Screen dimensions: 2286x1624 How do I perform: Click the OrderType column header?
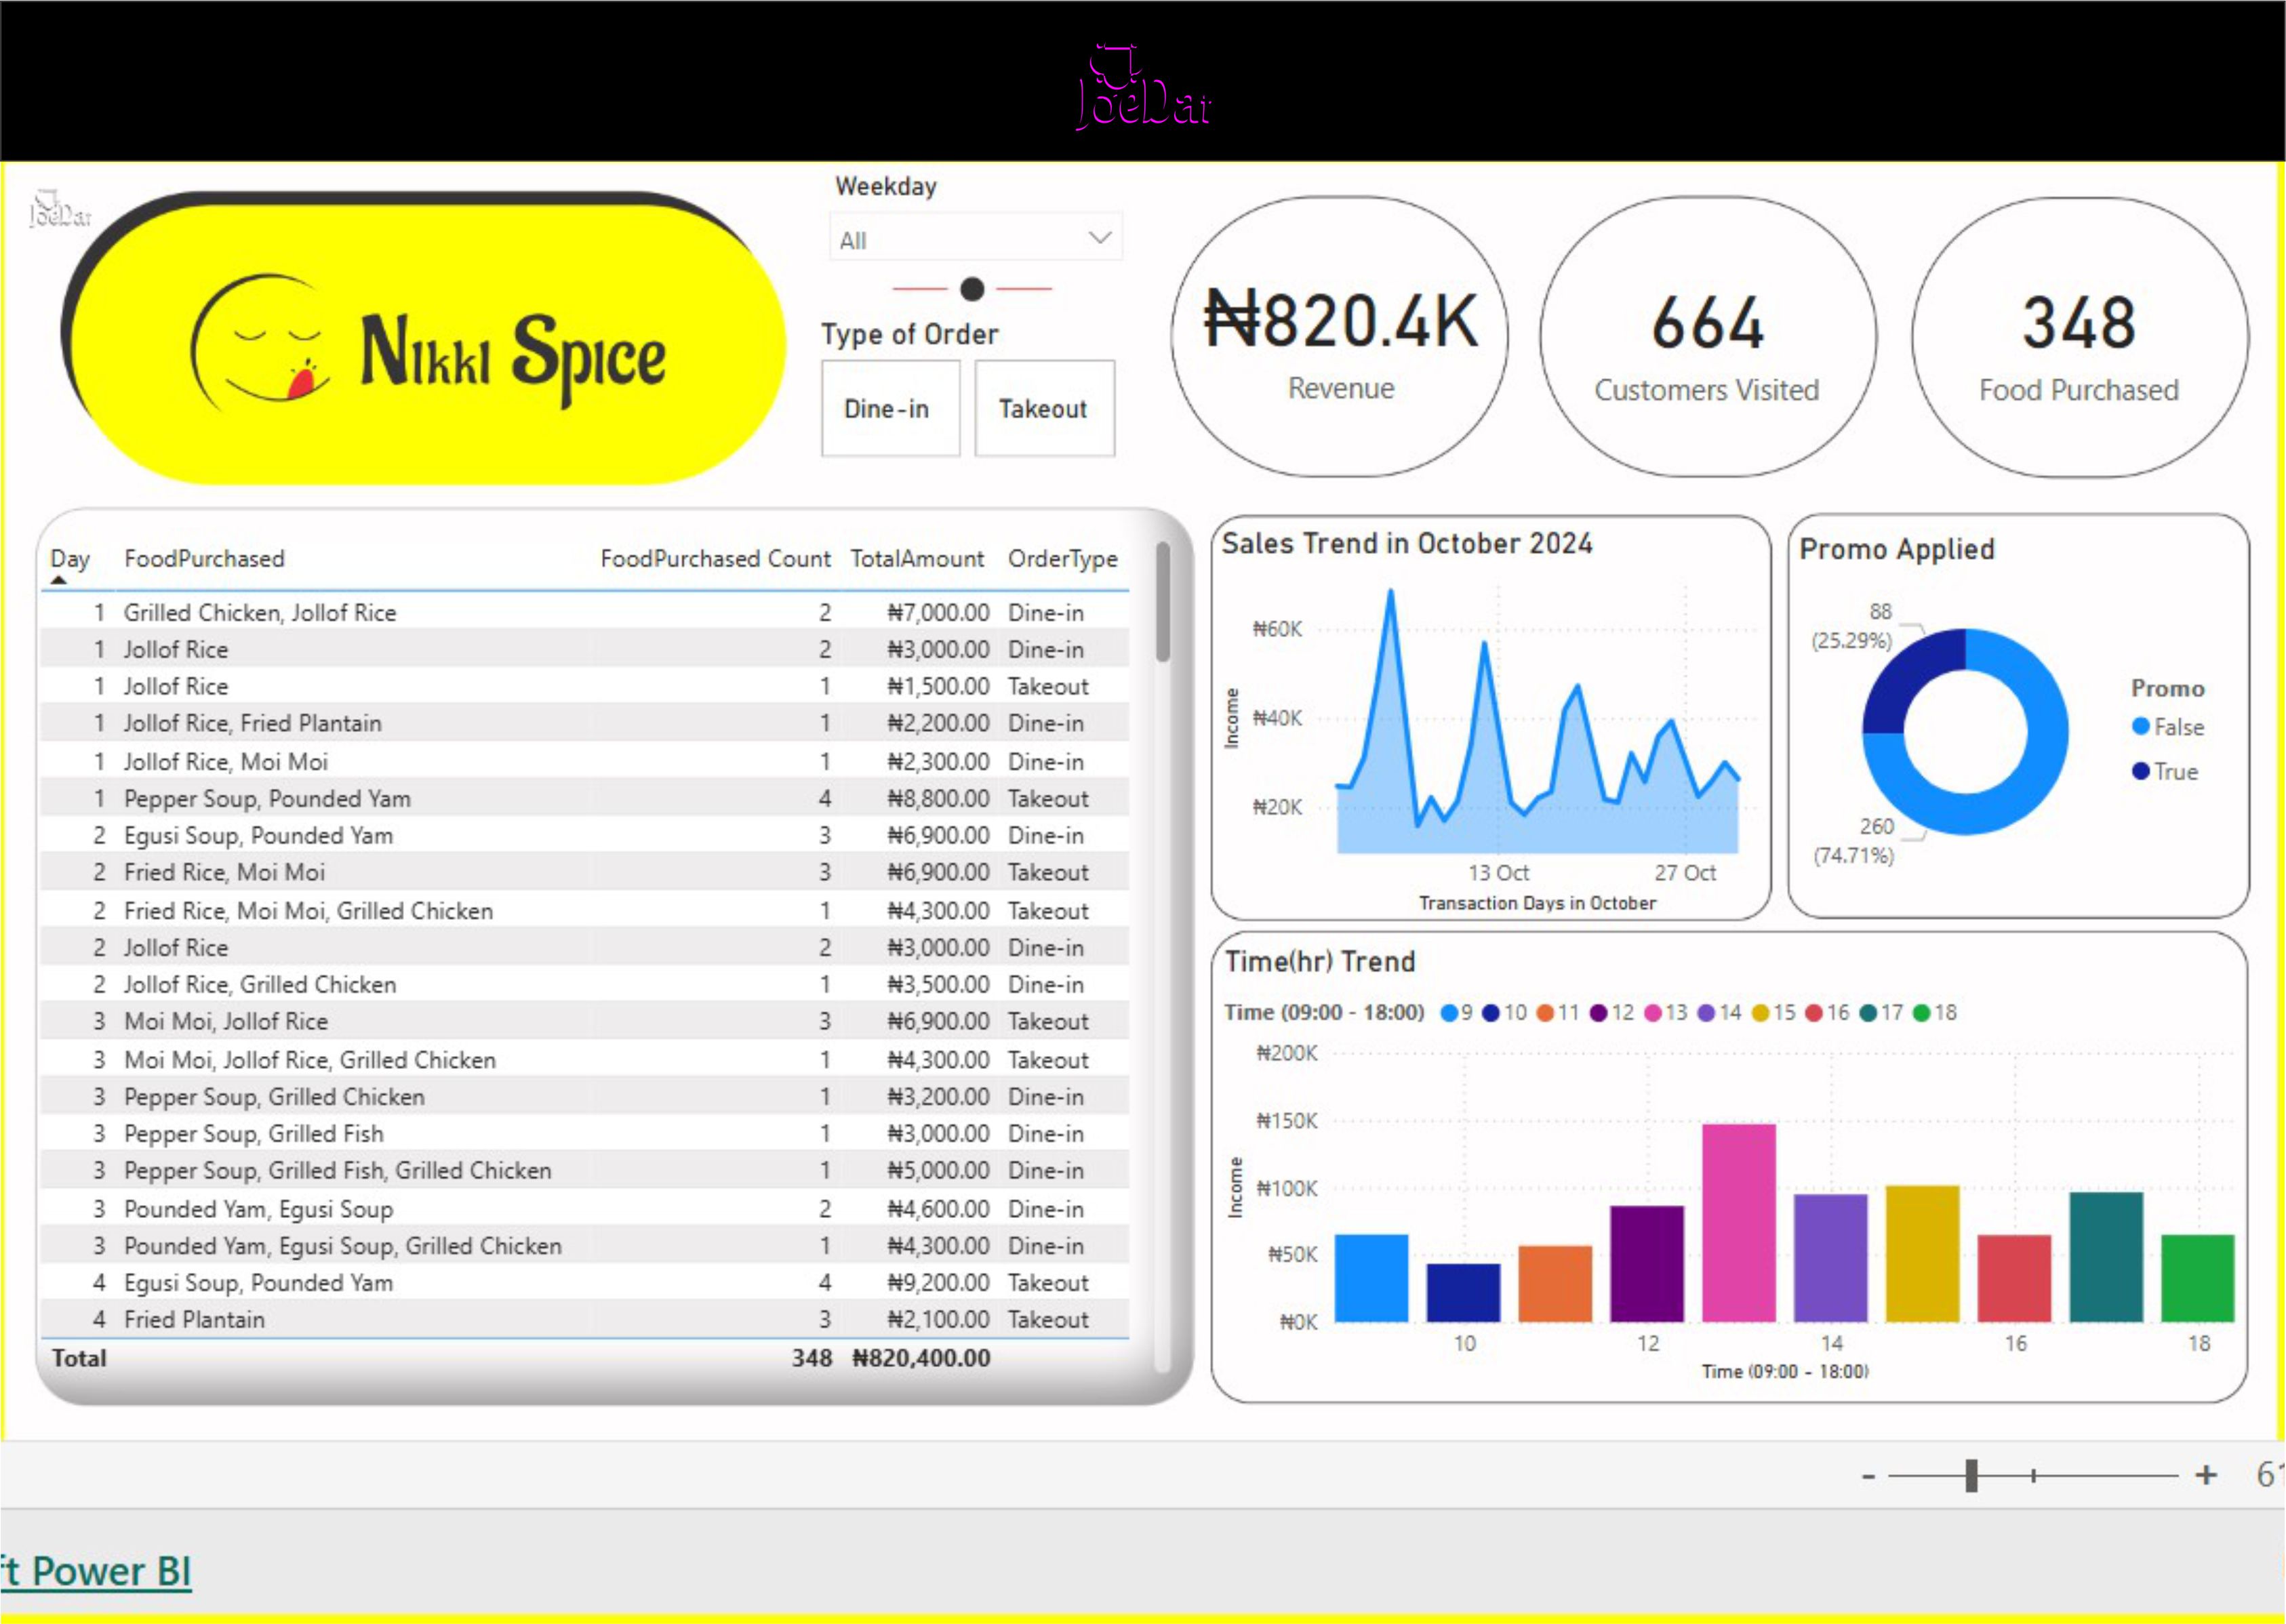click(x=1062, y=559)
